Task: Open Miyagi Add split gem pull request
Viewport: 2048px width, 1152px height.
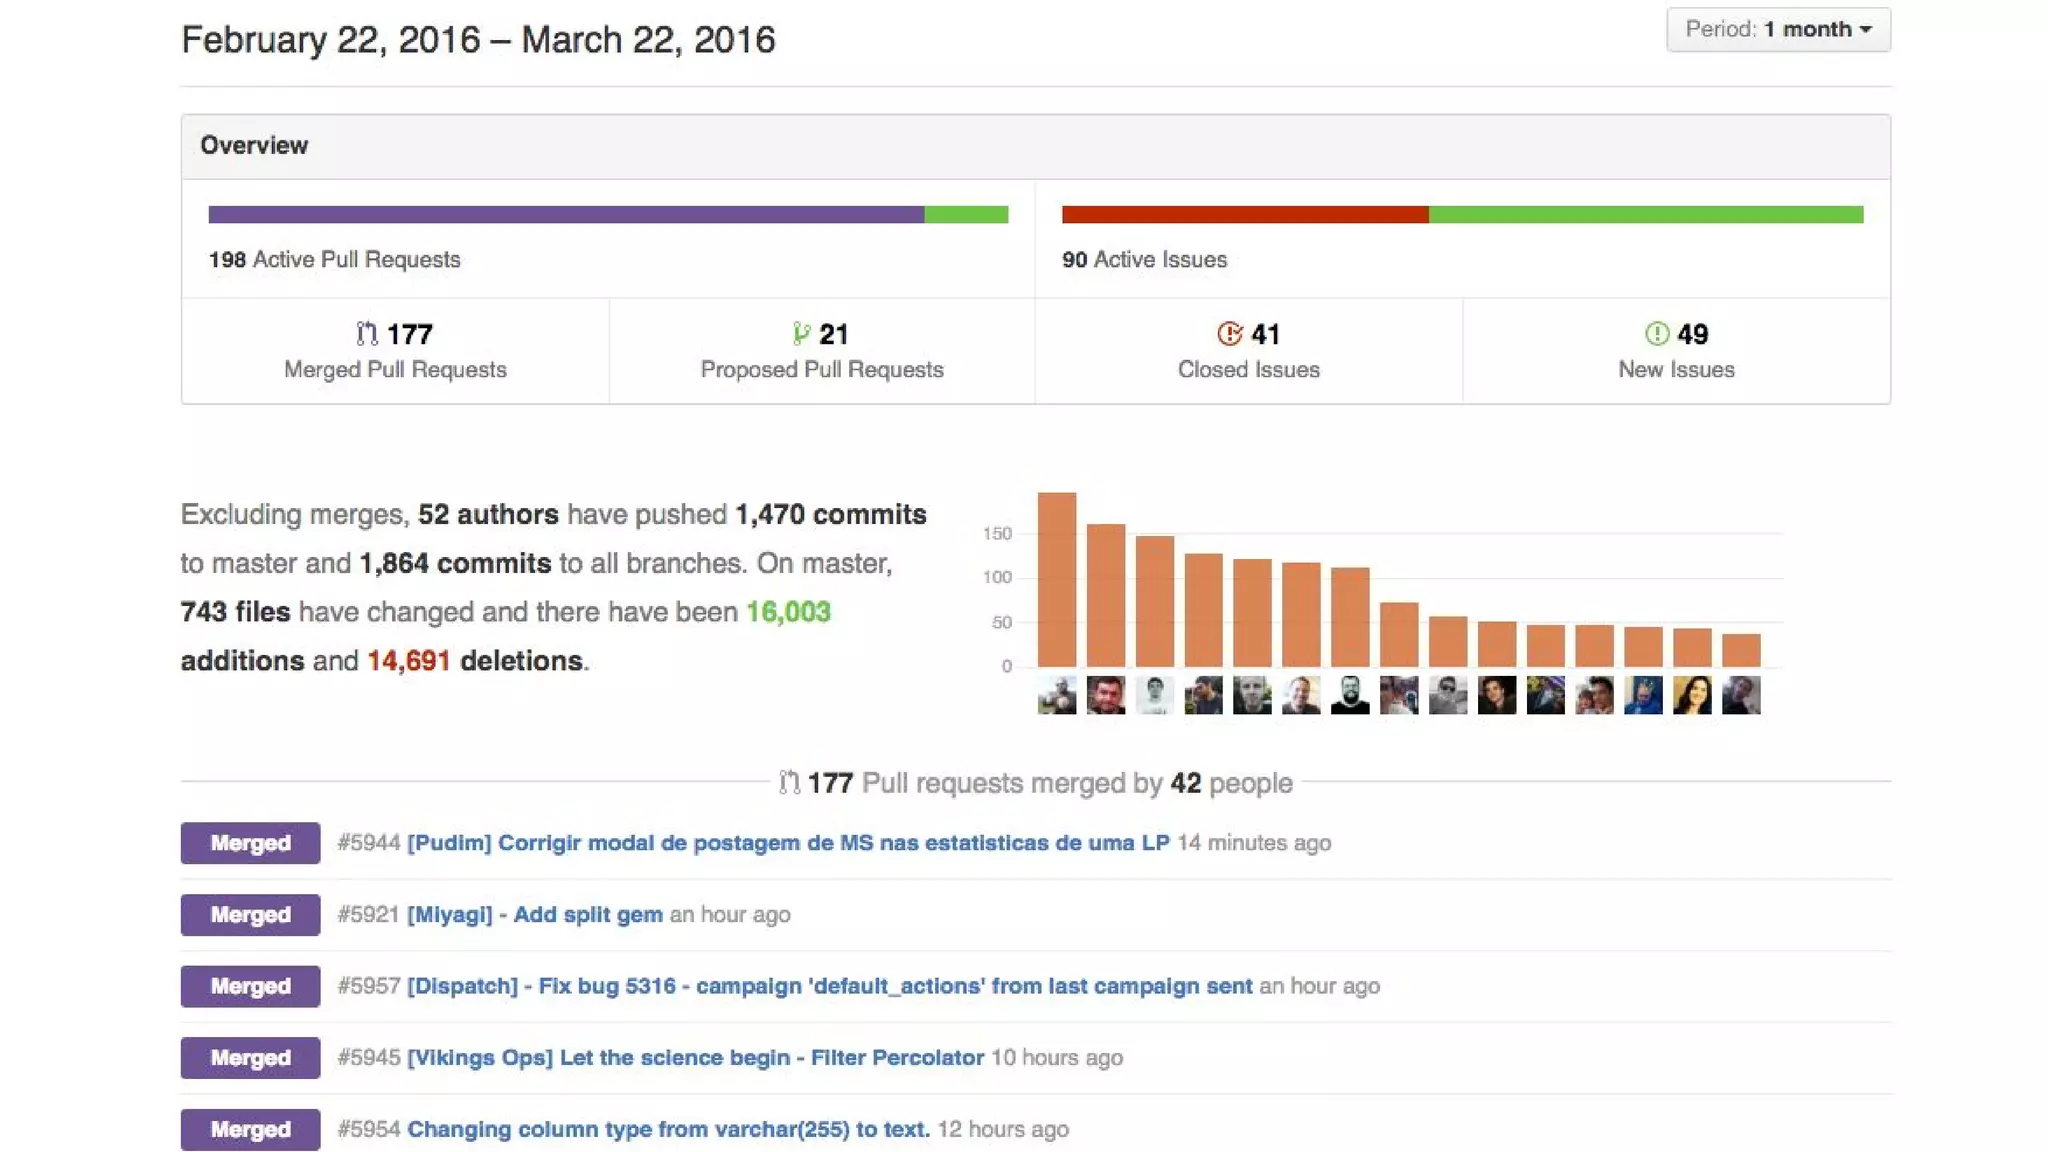Action: (x=534, y=914)
